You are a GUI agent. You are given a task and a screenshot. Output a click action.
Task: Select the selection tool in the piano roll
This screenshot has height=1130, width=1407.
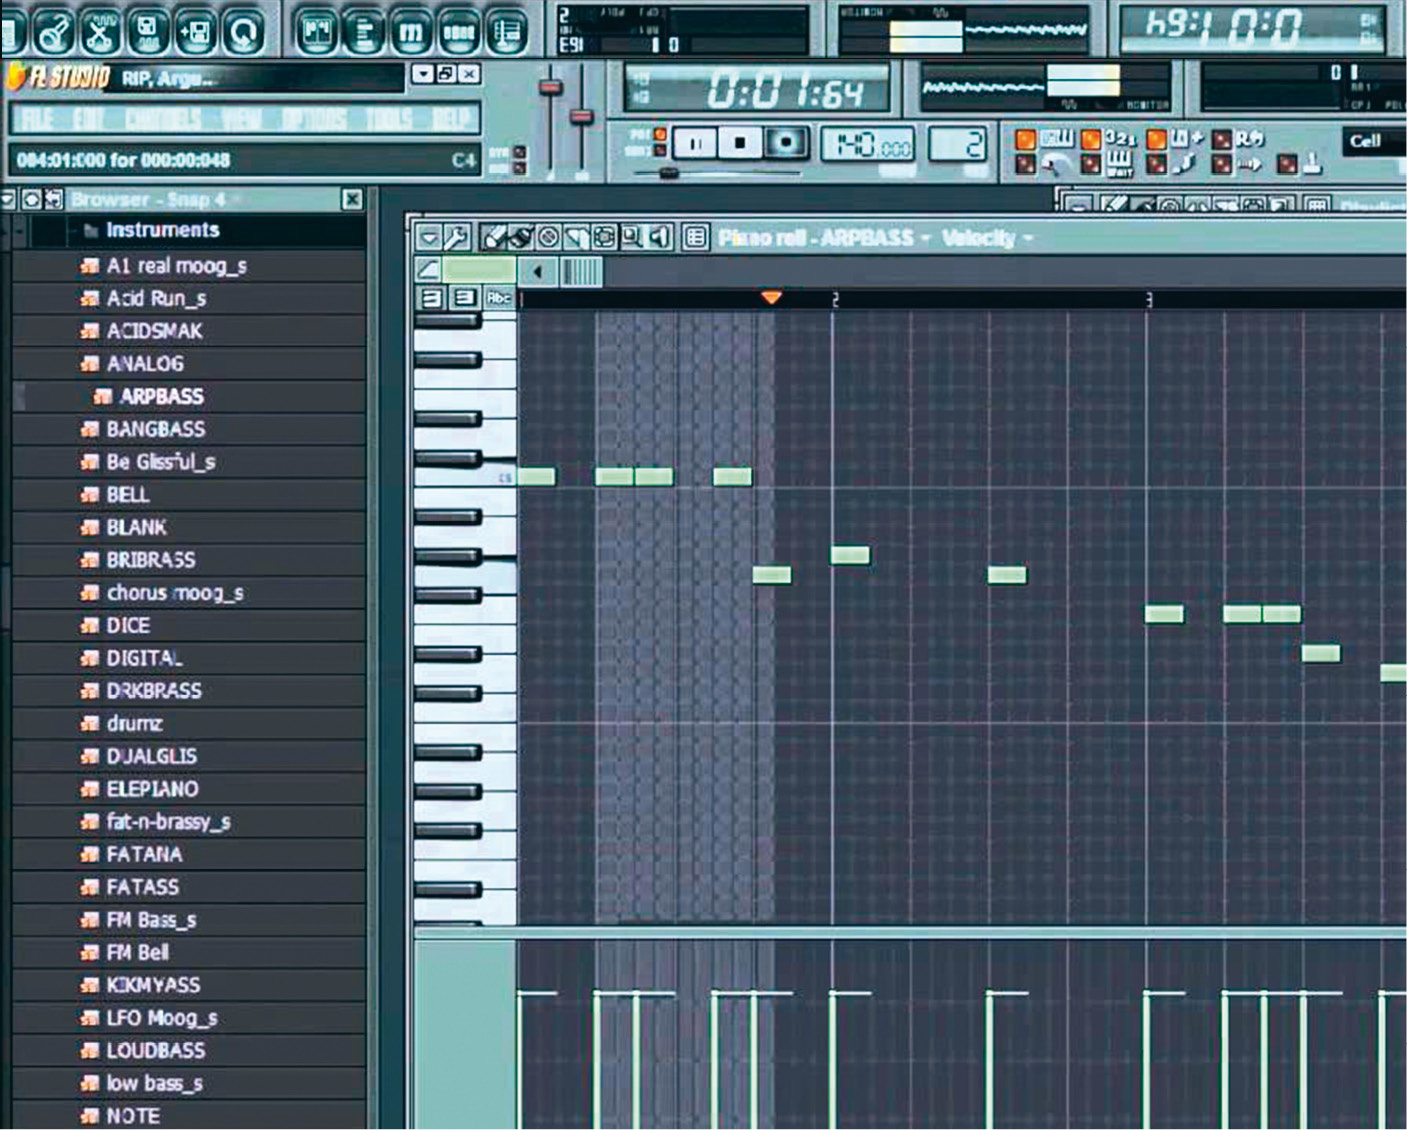click(604, 237)
